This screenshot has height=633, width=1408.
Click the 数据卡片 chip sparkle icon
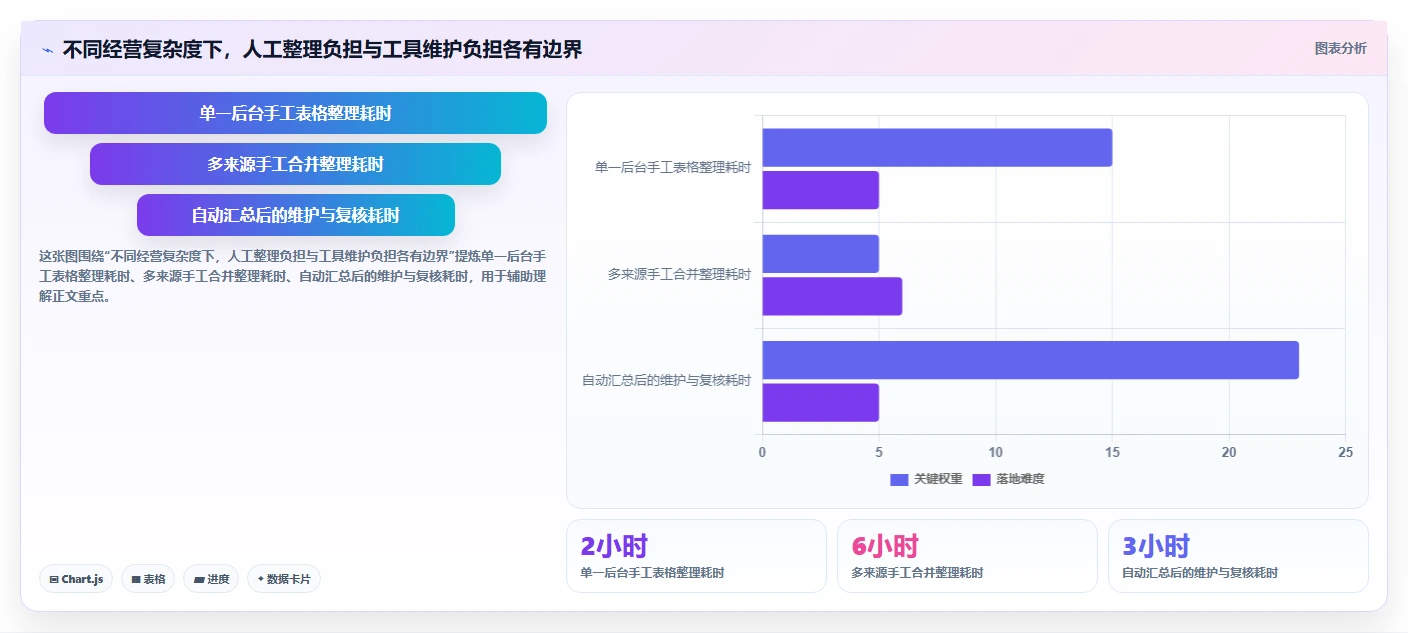tap(261, 579)
